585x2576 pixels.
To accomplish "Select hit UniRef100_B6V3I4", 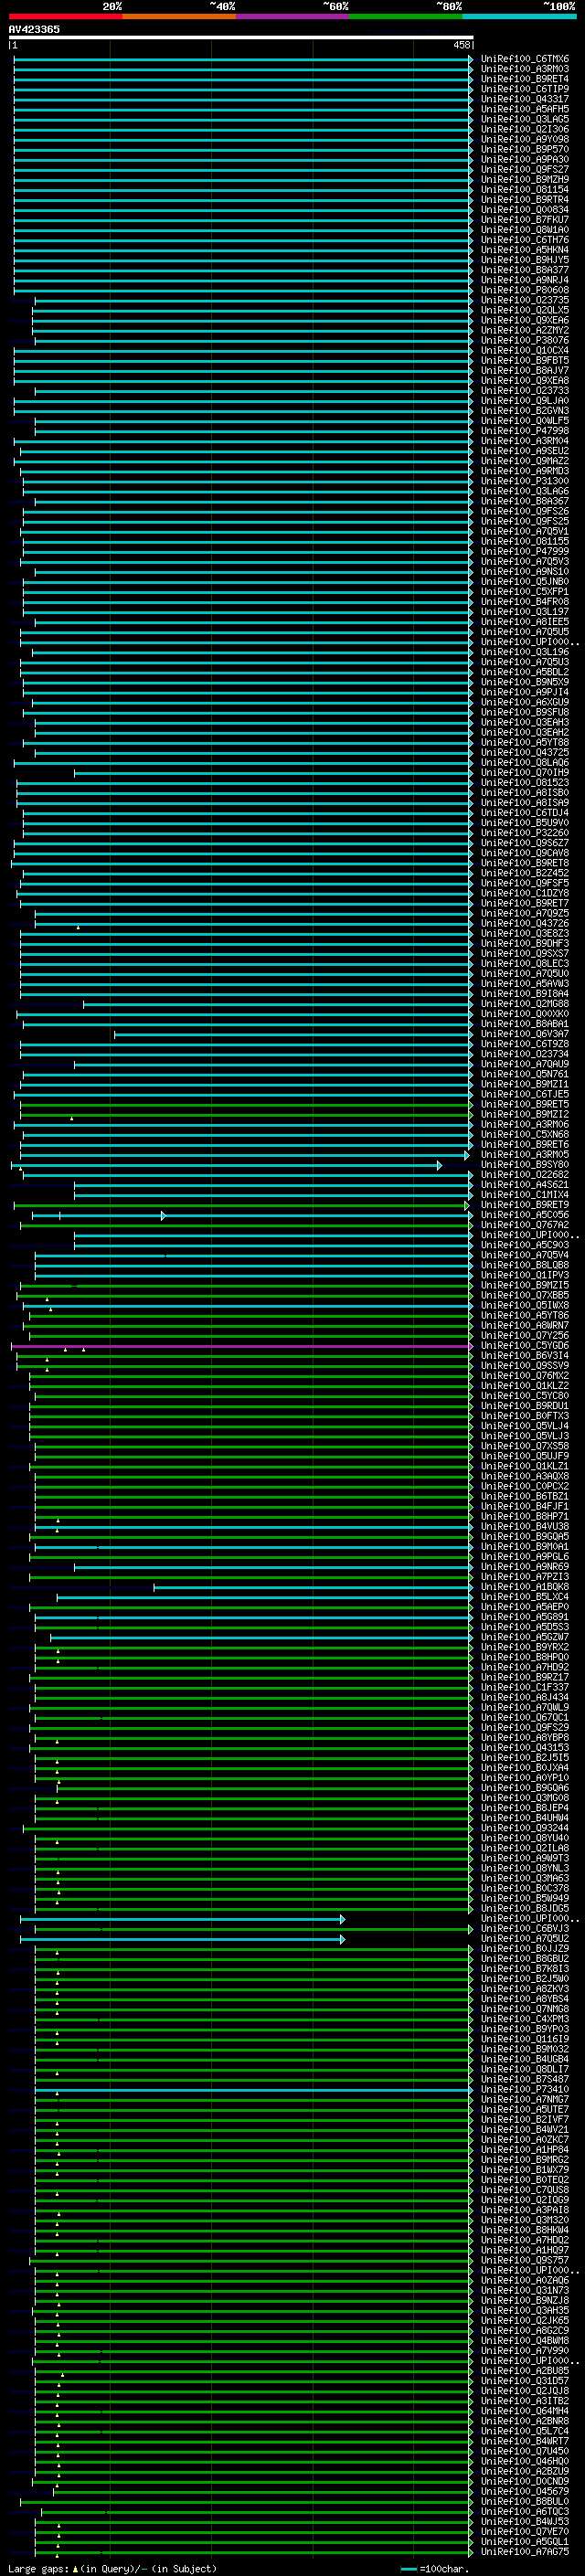I will [524, 1356].
